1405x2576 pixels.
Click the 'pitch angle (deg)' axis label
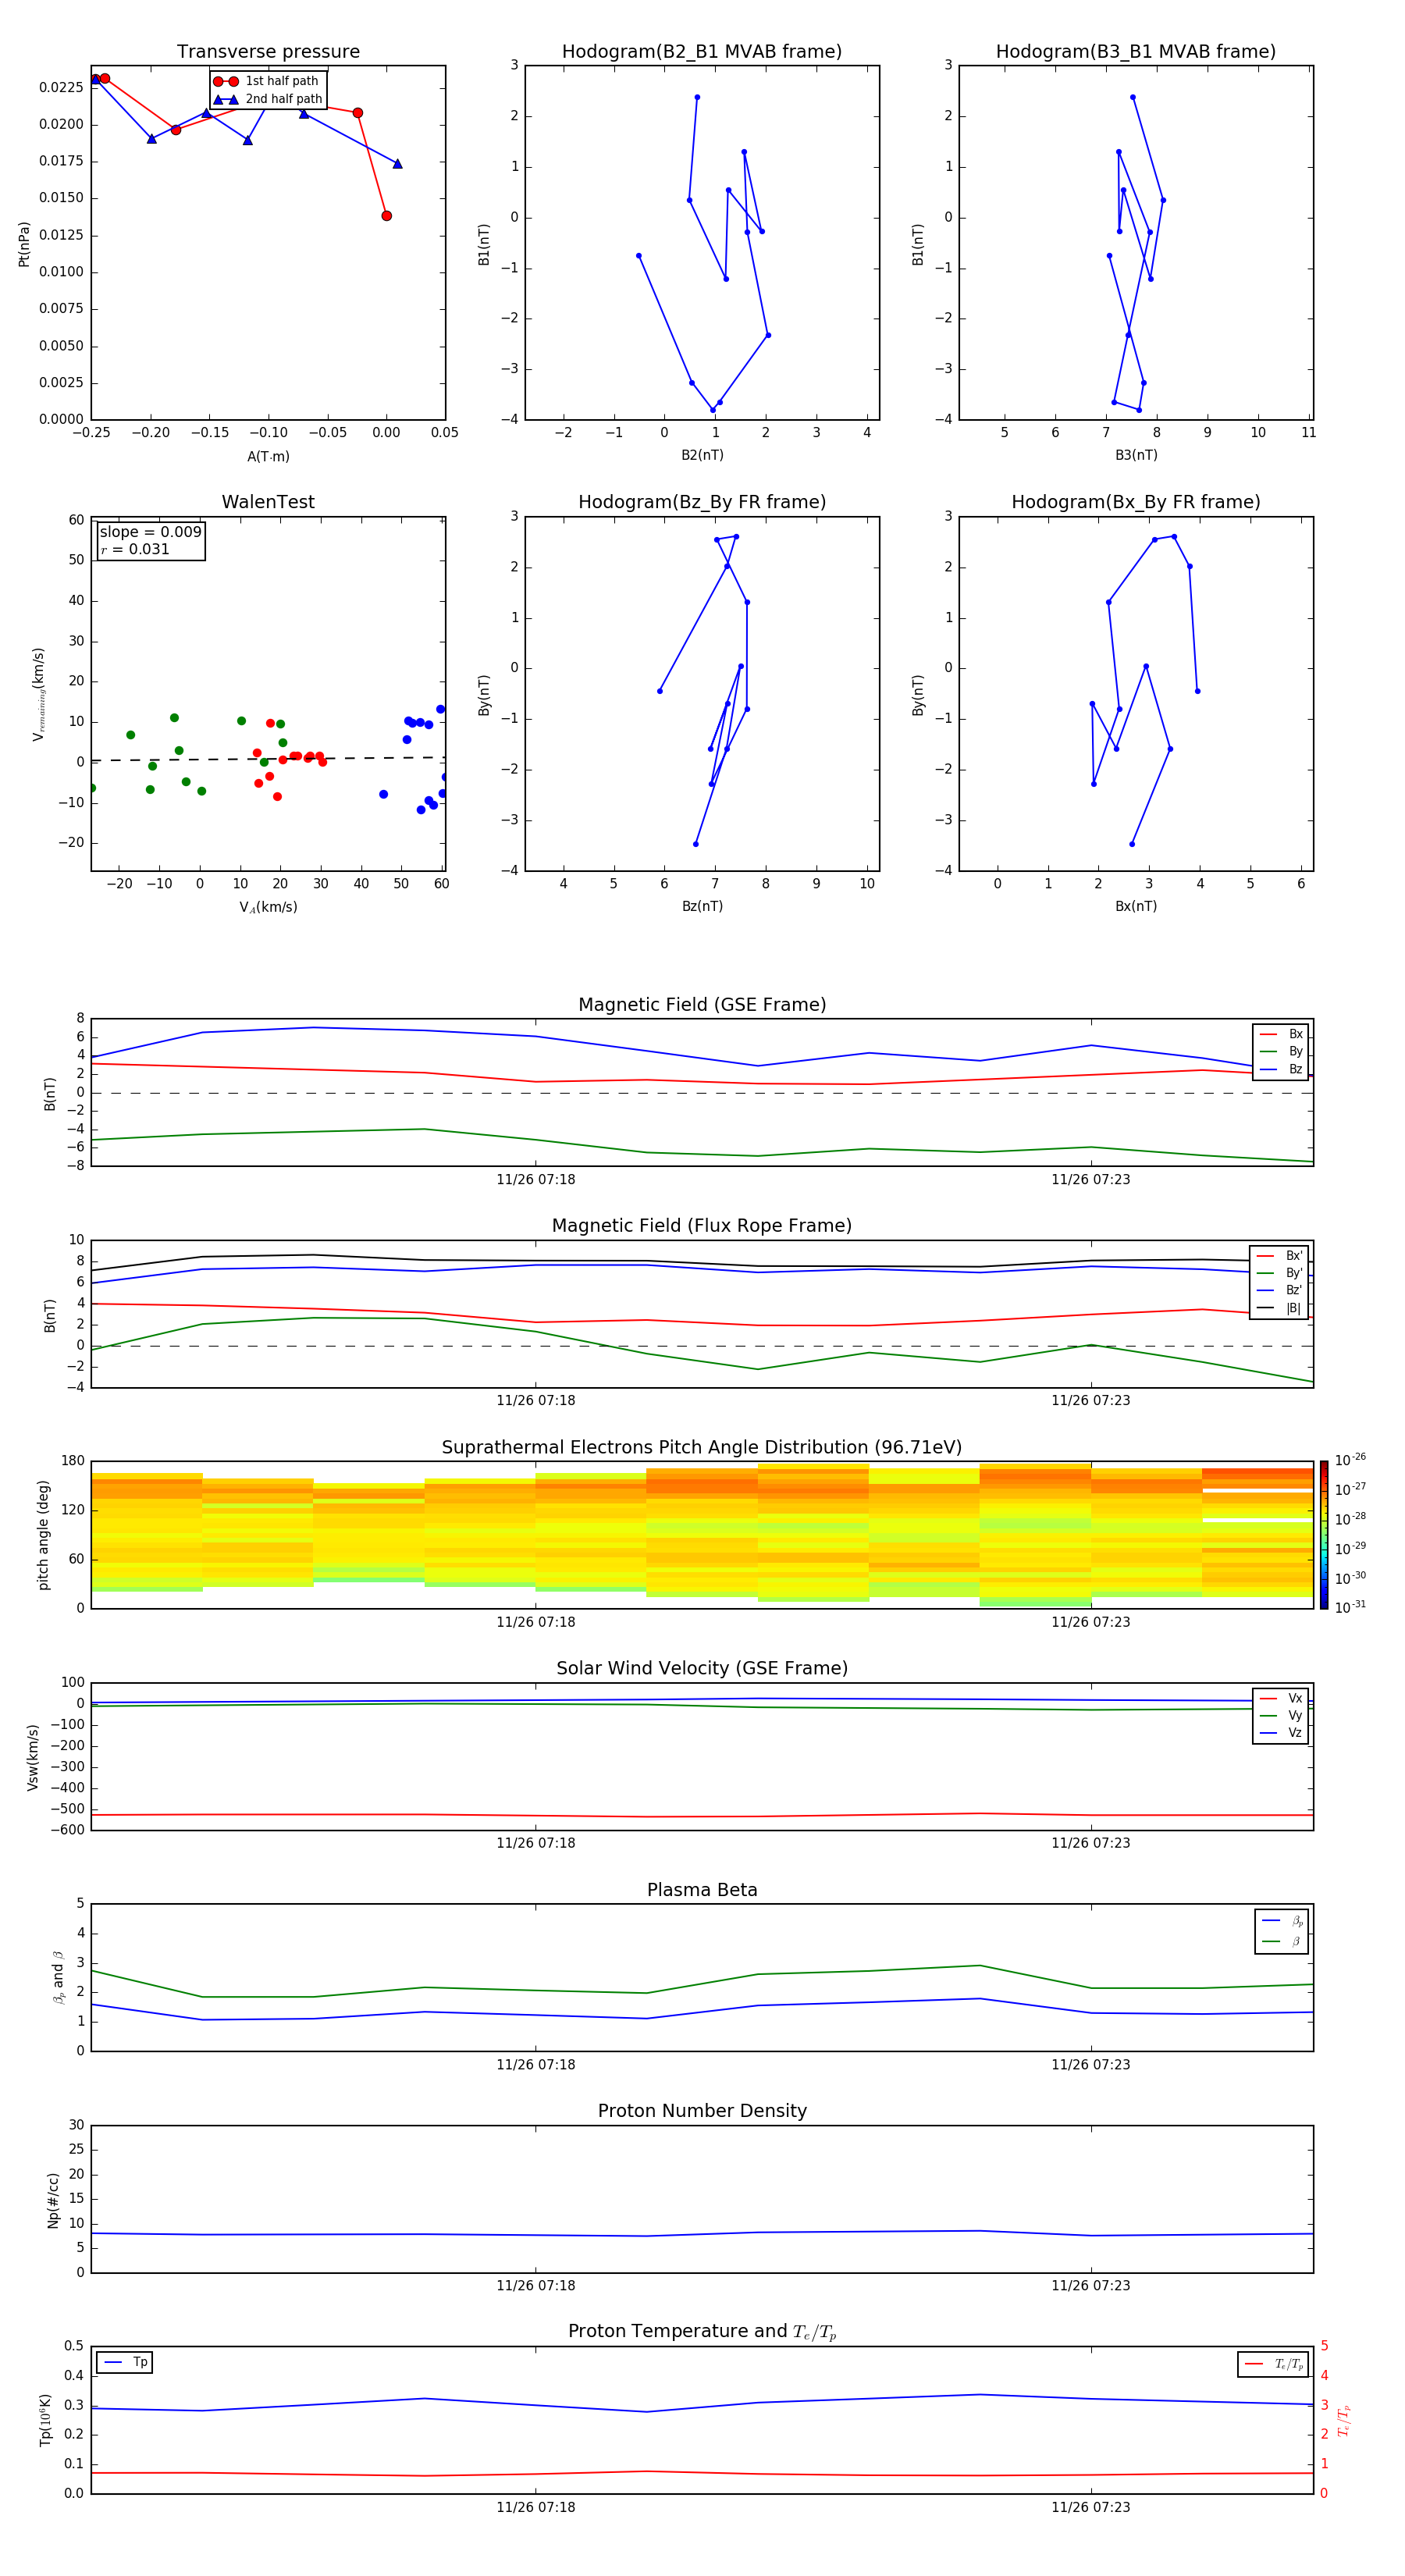(x=43, y=1535)
